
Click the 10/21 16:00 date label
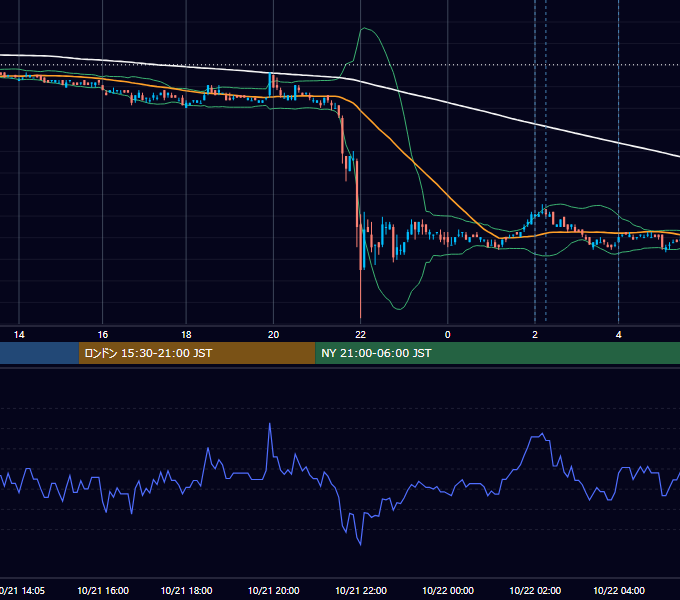(x=103, y=590)
